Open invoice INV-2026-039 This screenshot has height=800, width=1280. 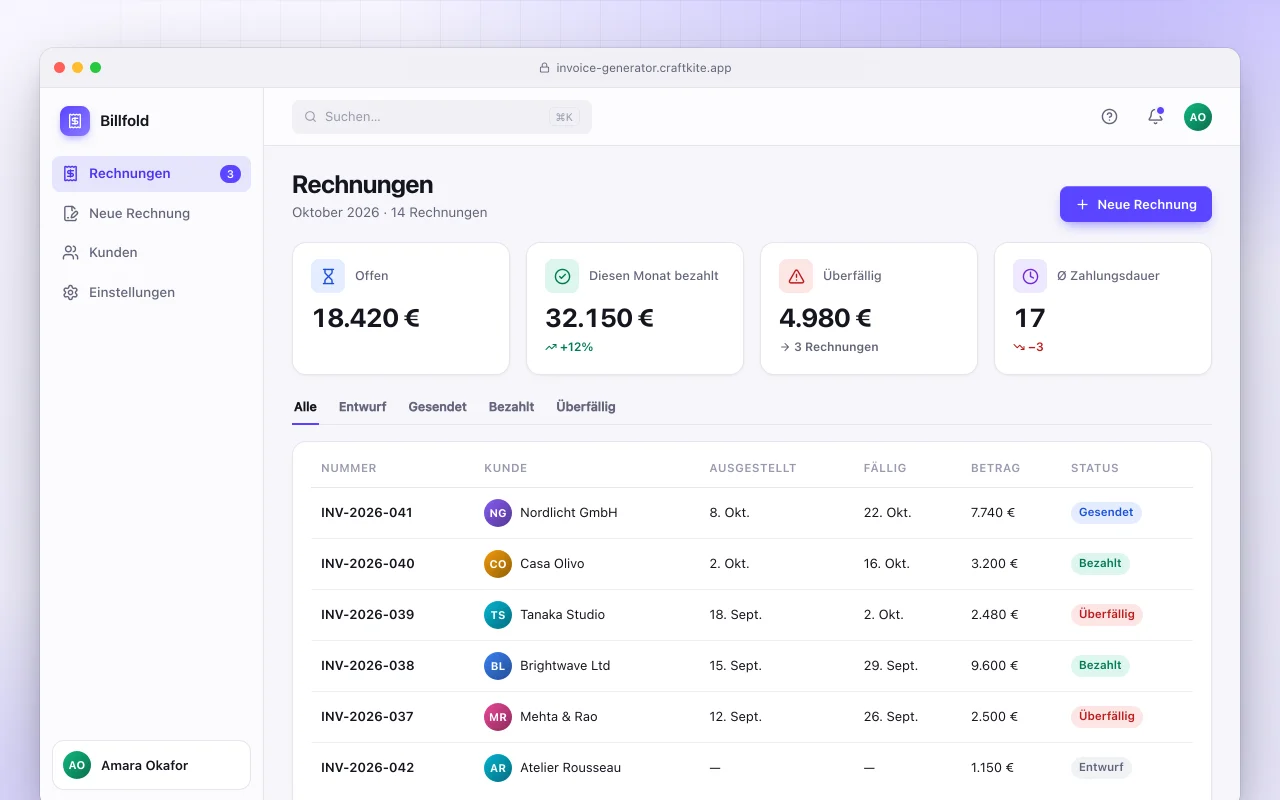(x=367, y=615)
